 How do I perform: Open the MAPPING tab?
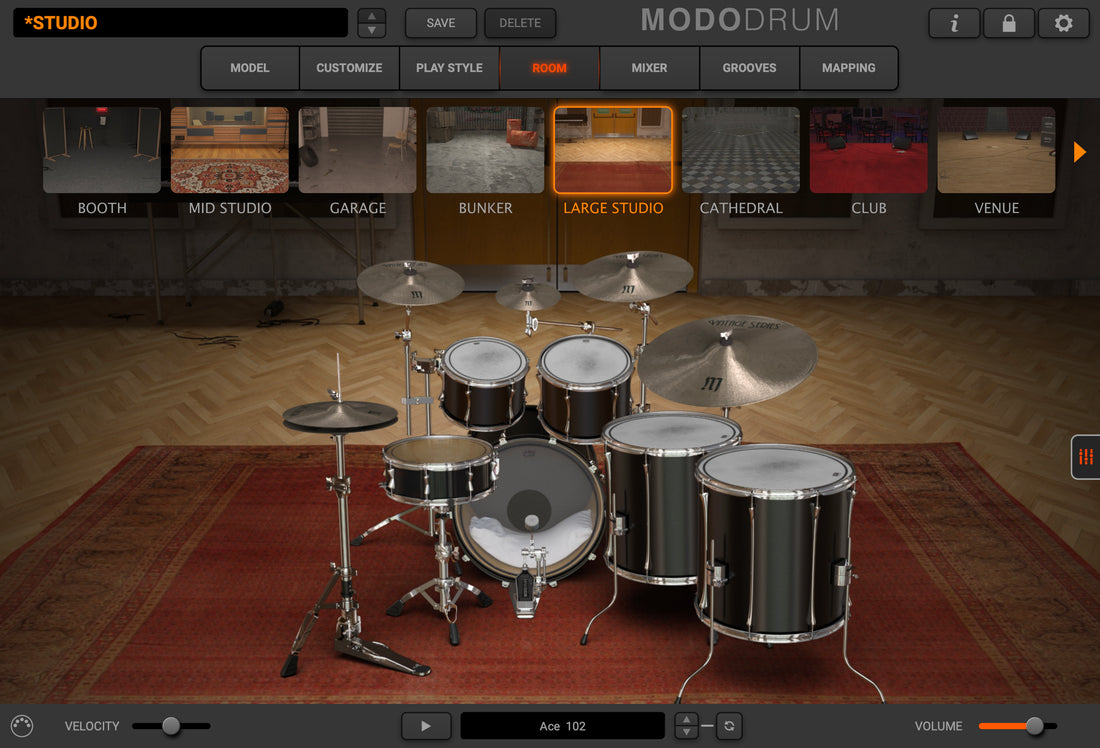coord(849,68)
